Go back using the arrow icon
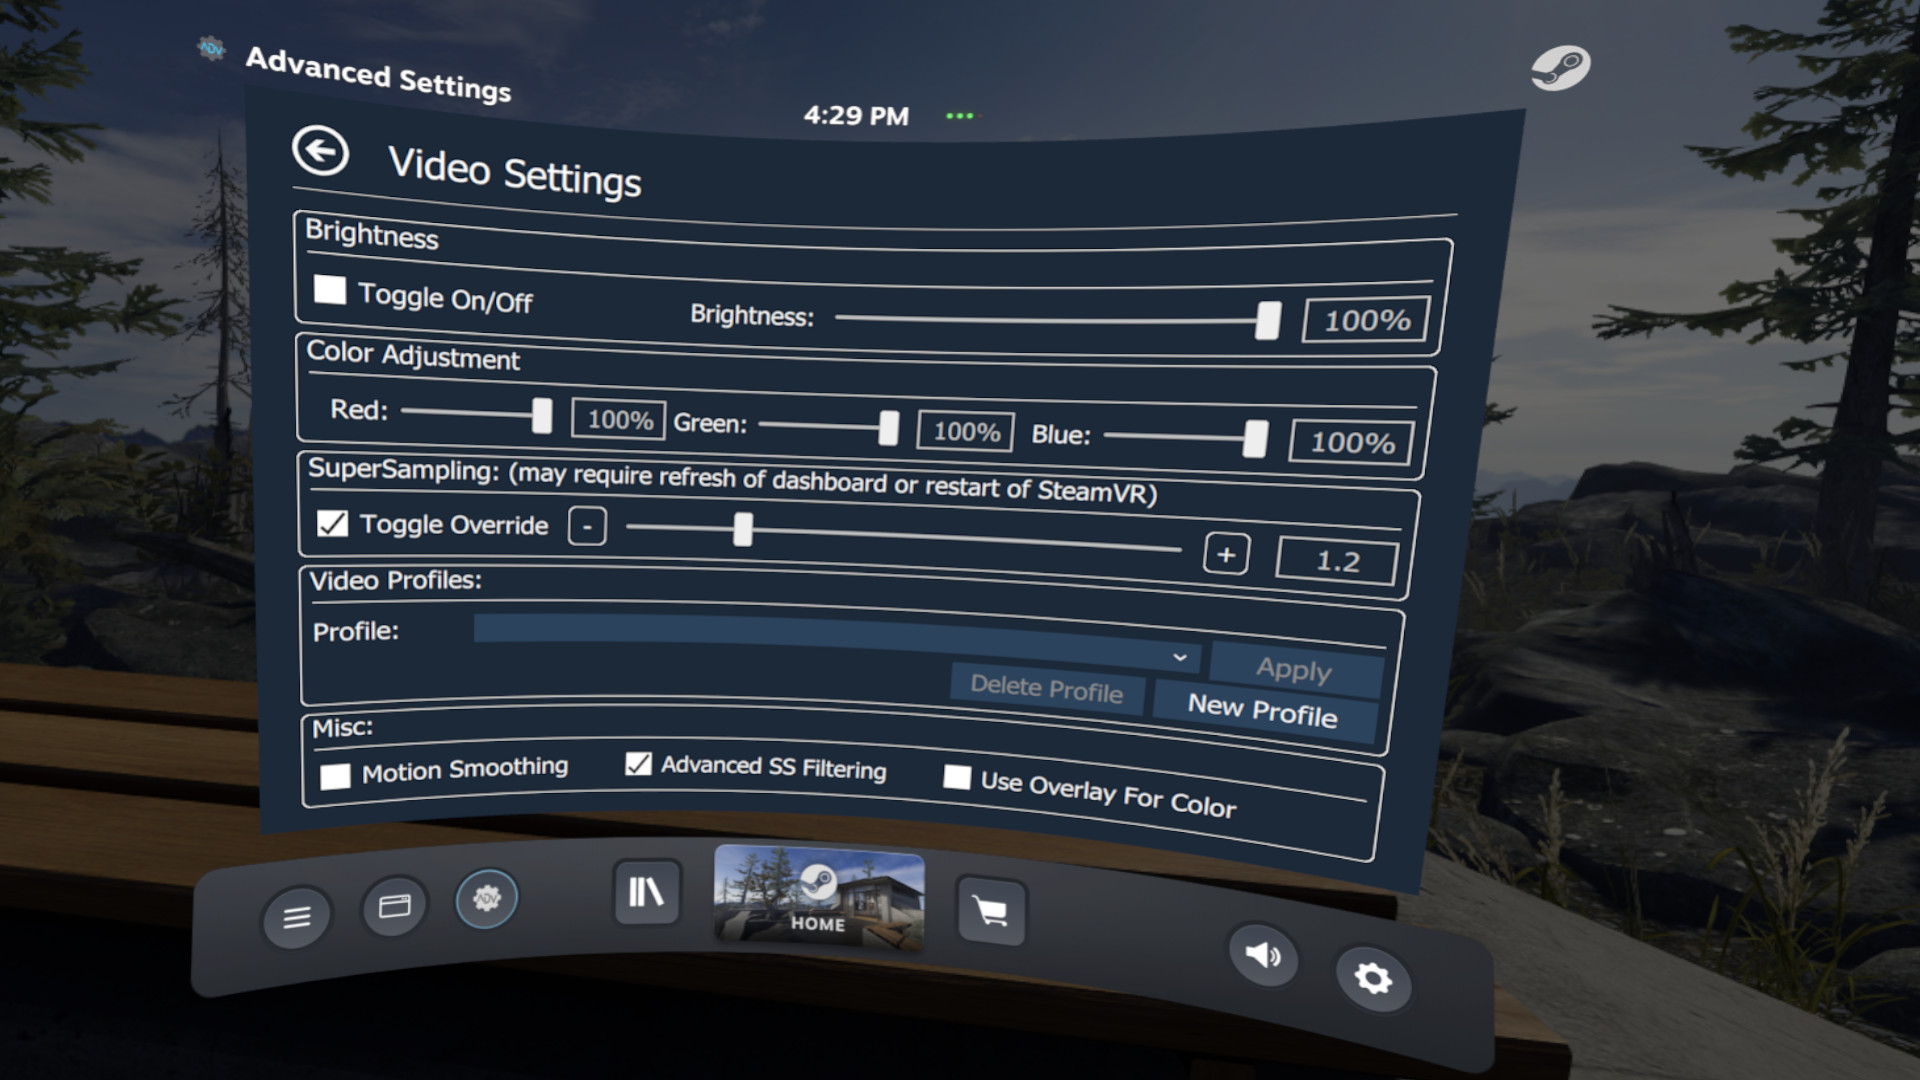 321,152
